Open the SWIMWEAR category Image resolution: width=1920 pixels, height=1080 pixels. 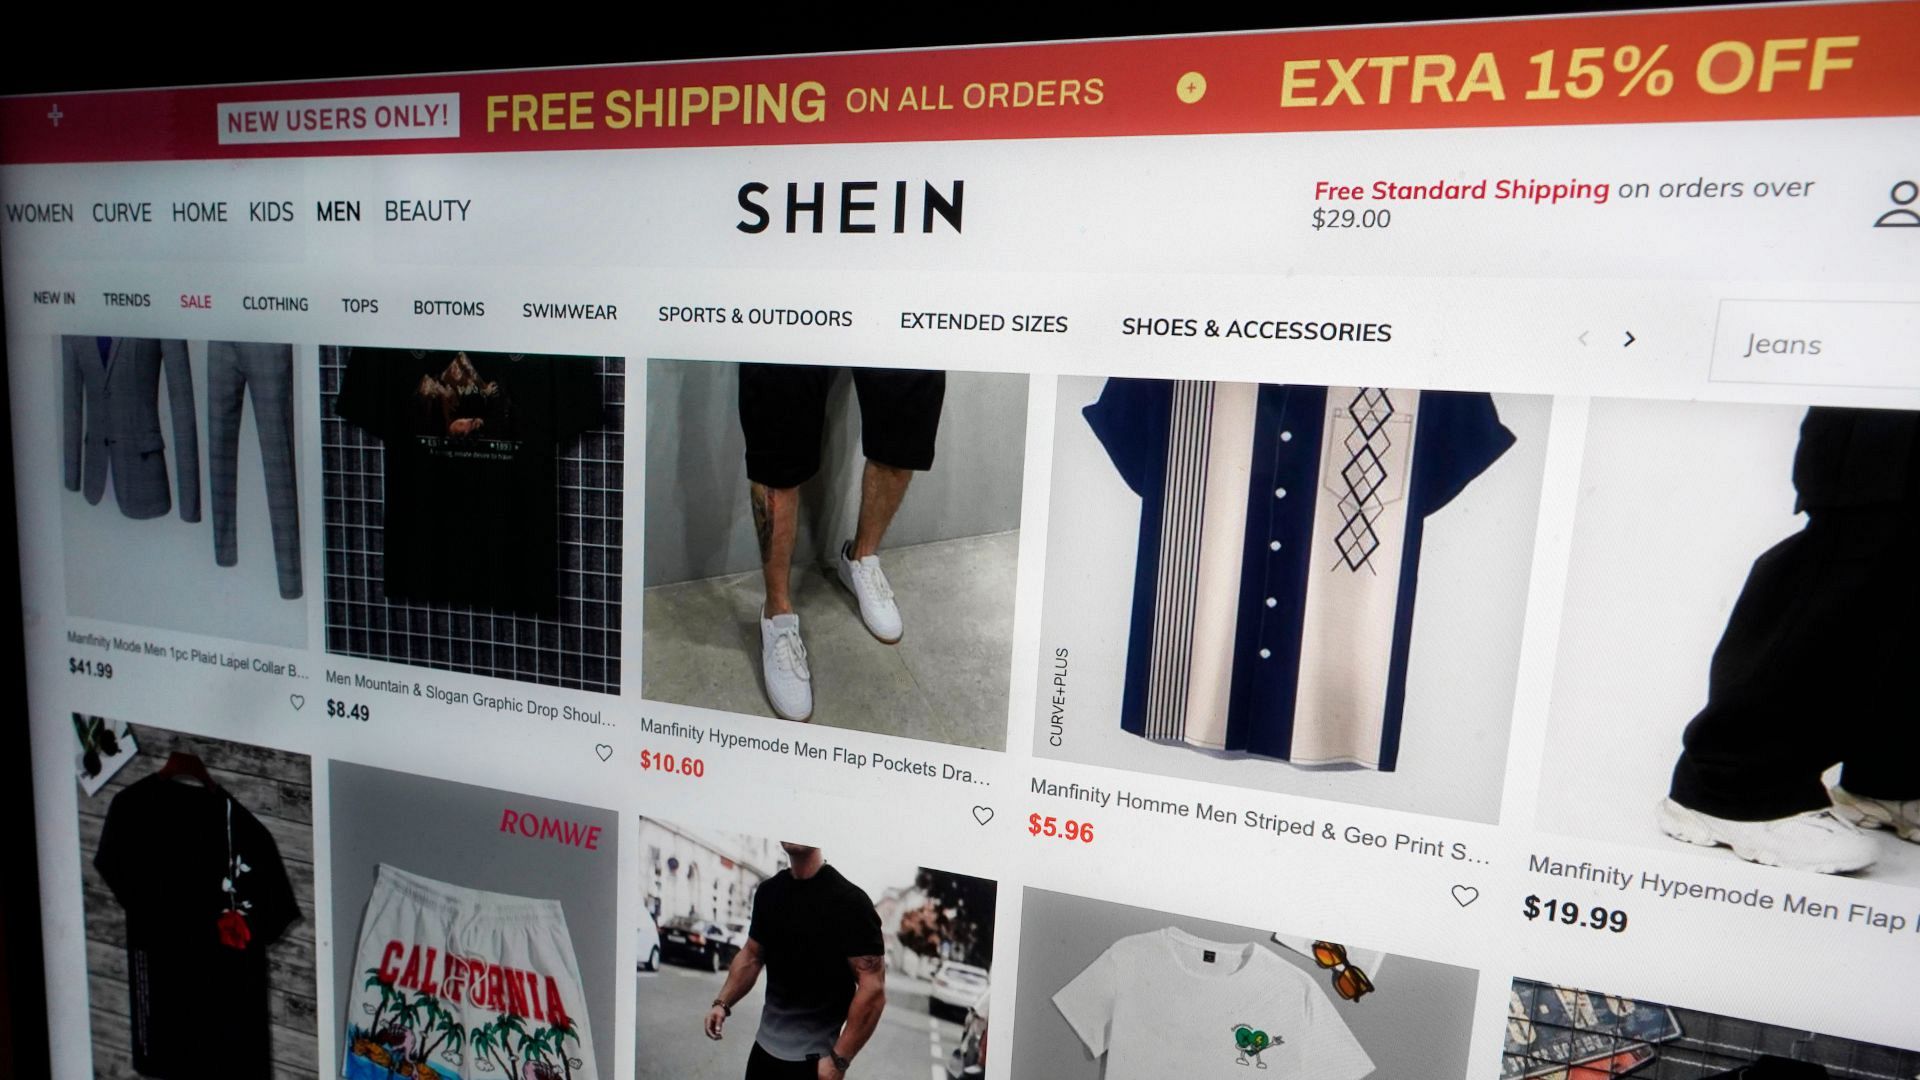click(569, 311)
